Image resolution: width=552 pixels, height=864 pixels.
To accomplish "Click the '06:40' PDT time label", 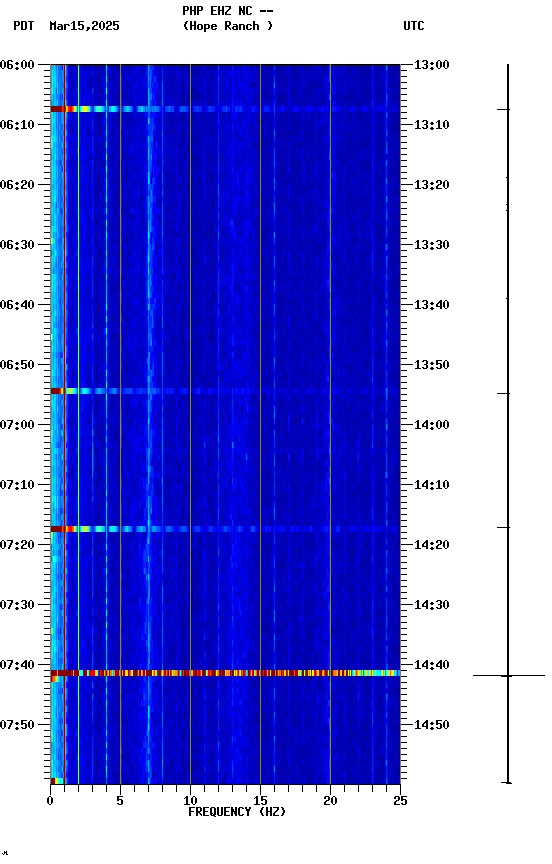I will click(x=17, y=305).
